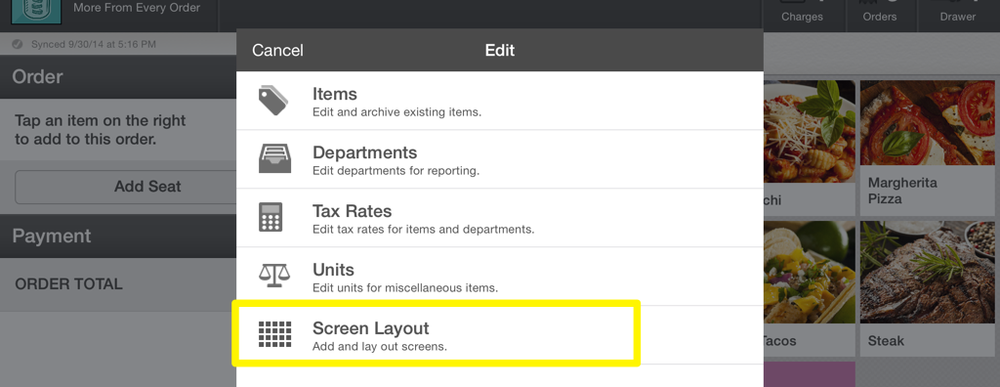The height and width of the screenshot is (387, 1000).
Task: Click the Payment section header
Action: coord(118,236)
